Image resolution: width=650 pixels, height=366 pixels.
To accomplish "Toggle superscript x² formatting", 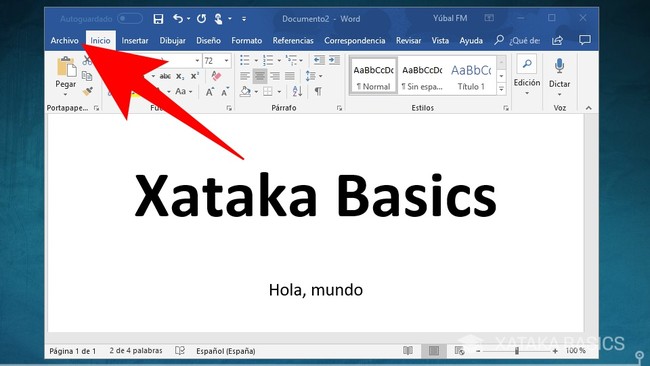I will (195, 76).
